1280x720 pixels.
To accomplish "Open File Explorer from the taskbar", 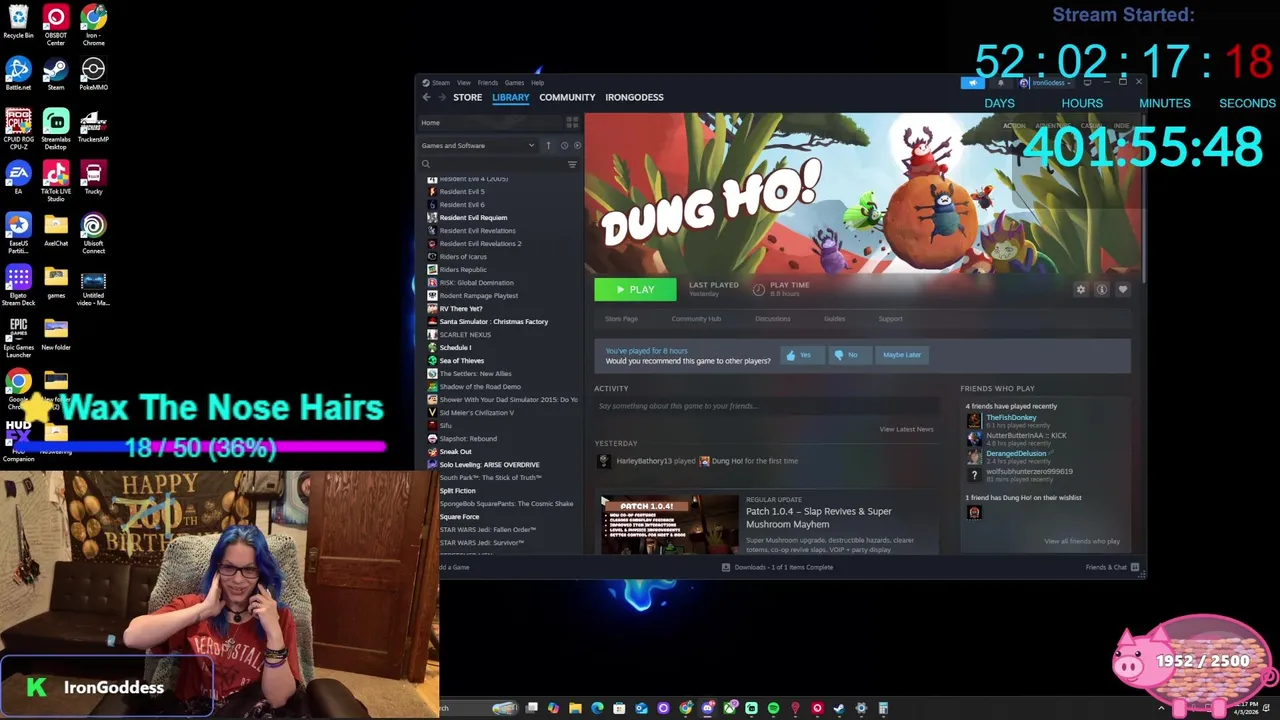I will tap(575, 708).
